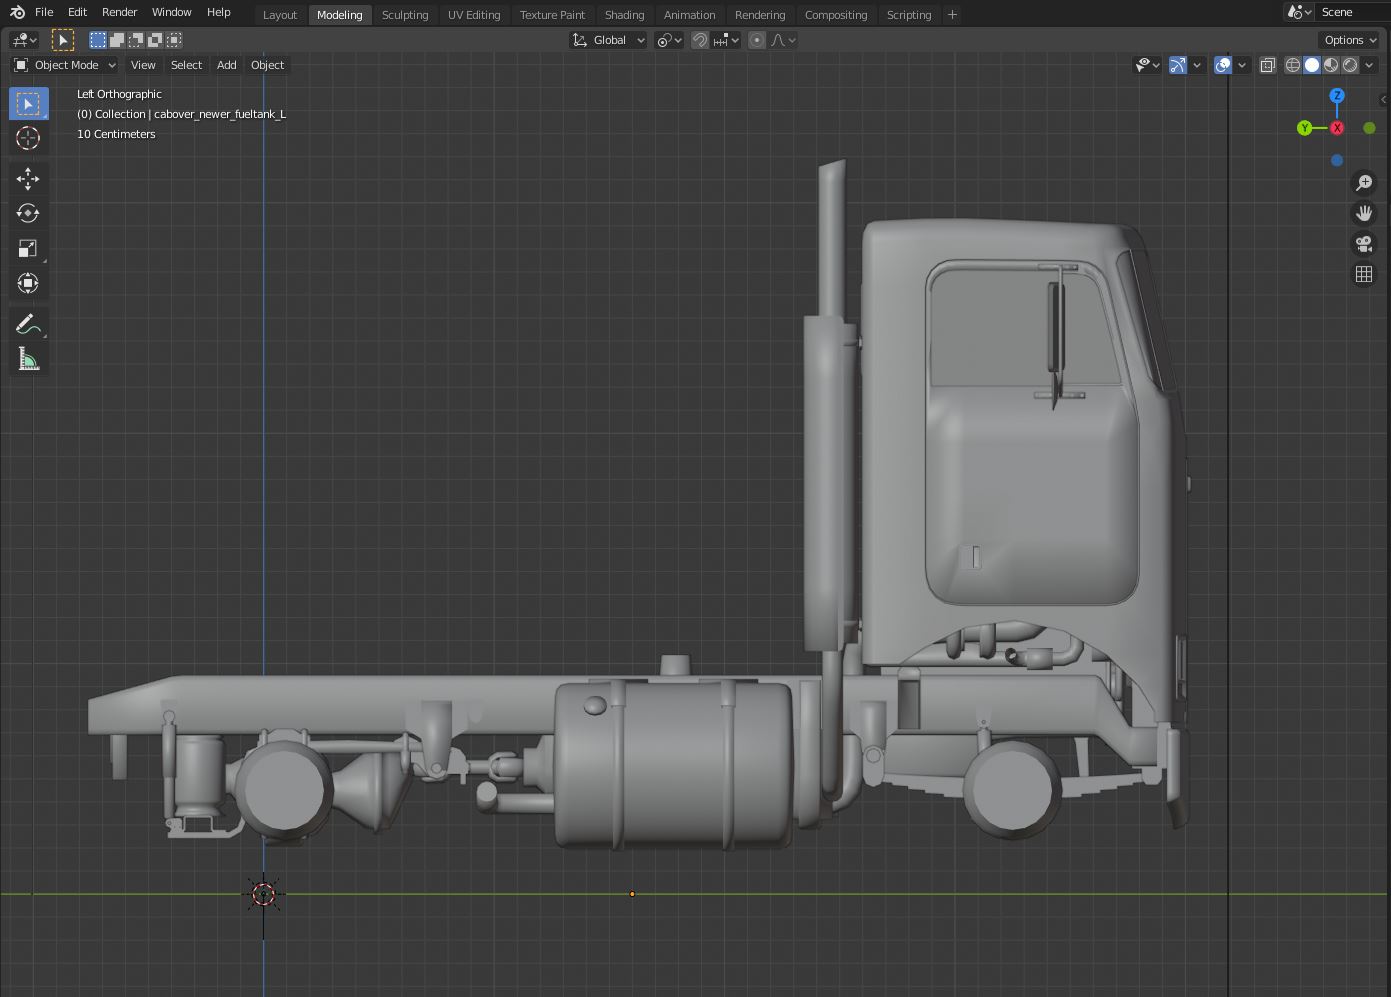Click the hand pan view icon
1391x997 pixels.
coord(1363,213)
